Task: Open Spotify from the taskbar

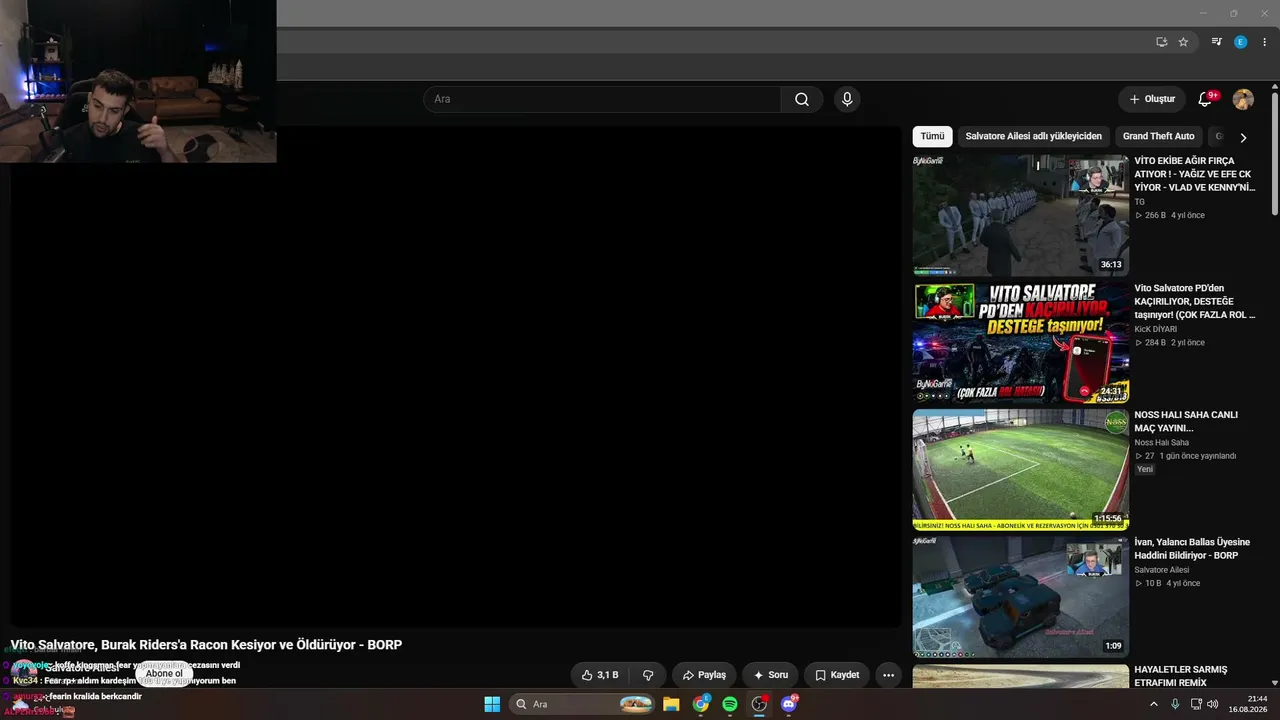Action: (x=730, y=704)
